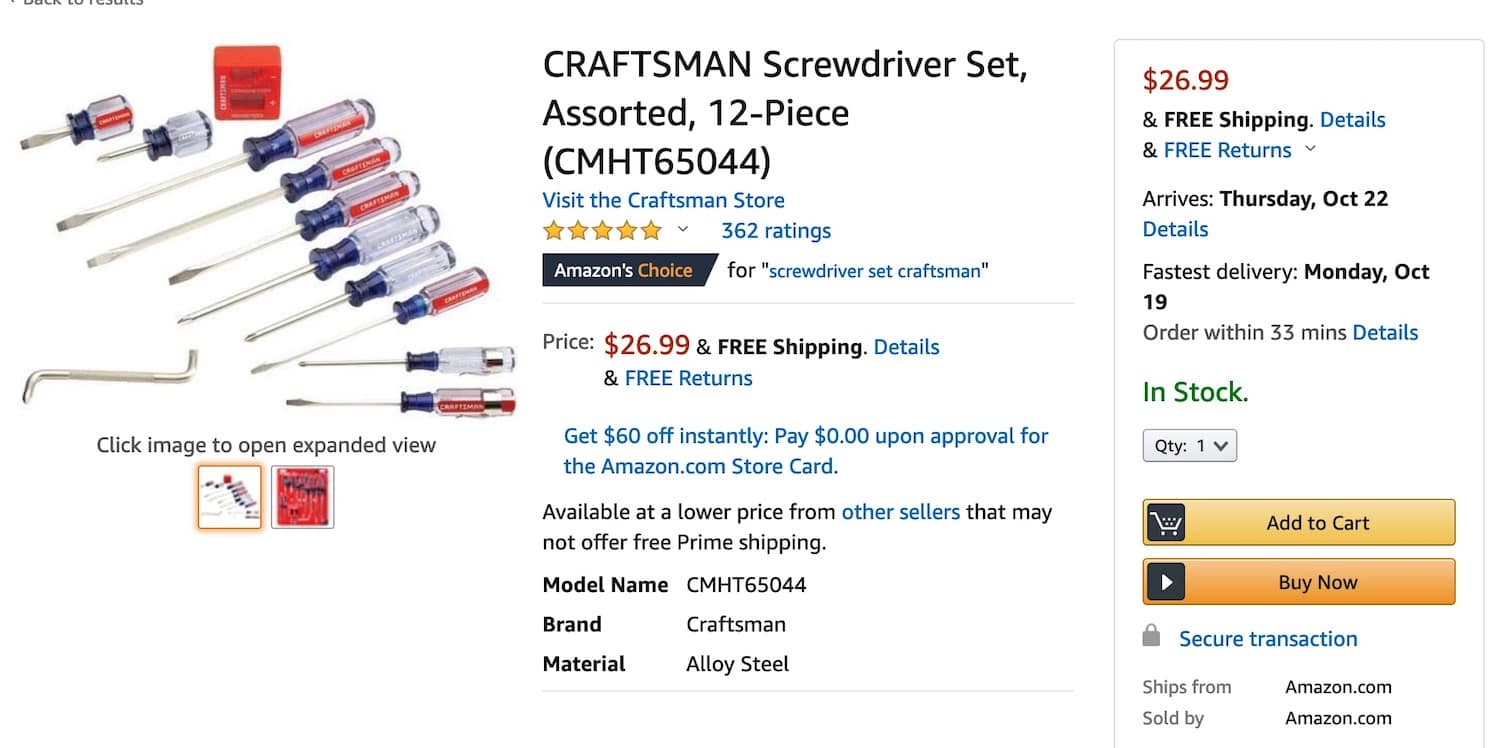
Task: Expand the star ratings breakdown chevron
Action: tap(683, 230)
